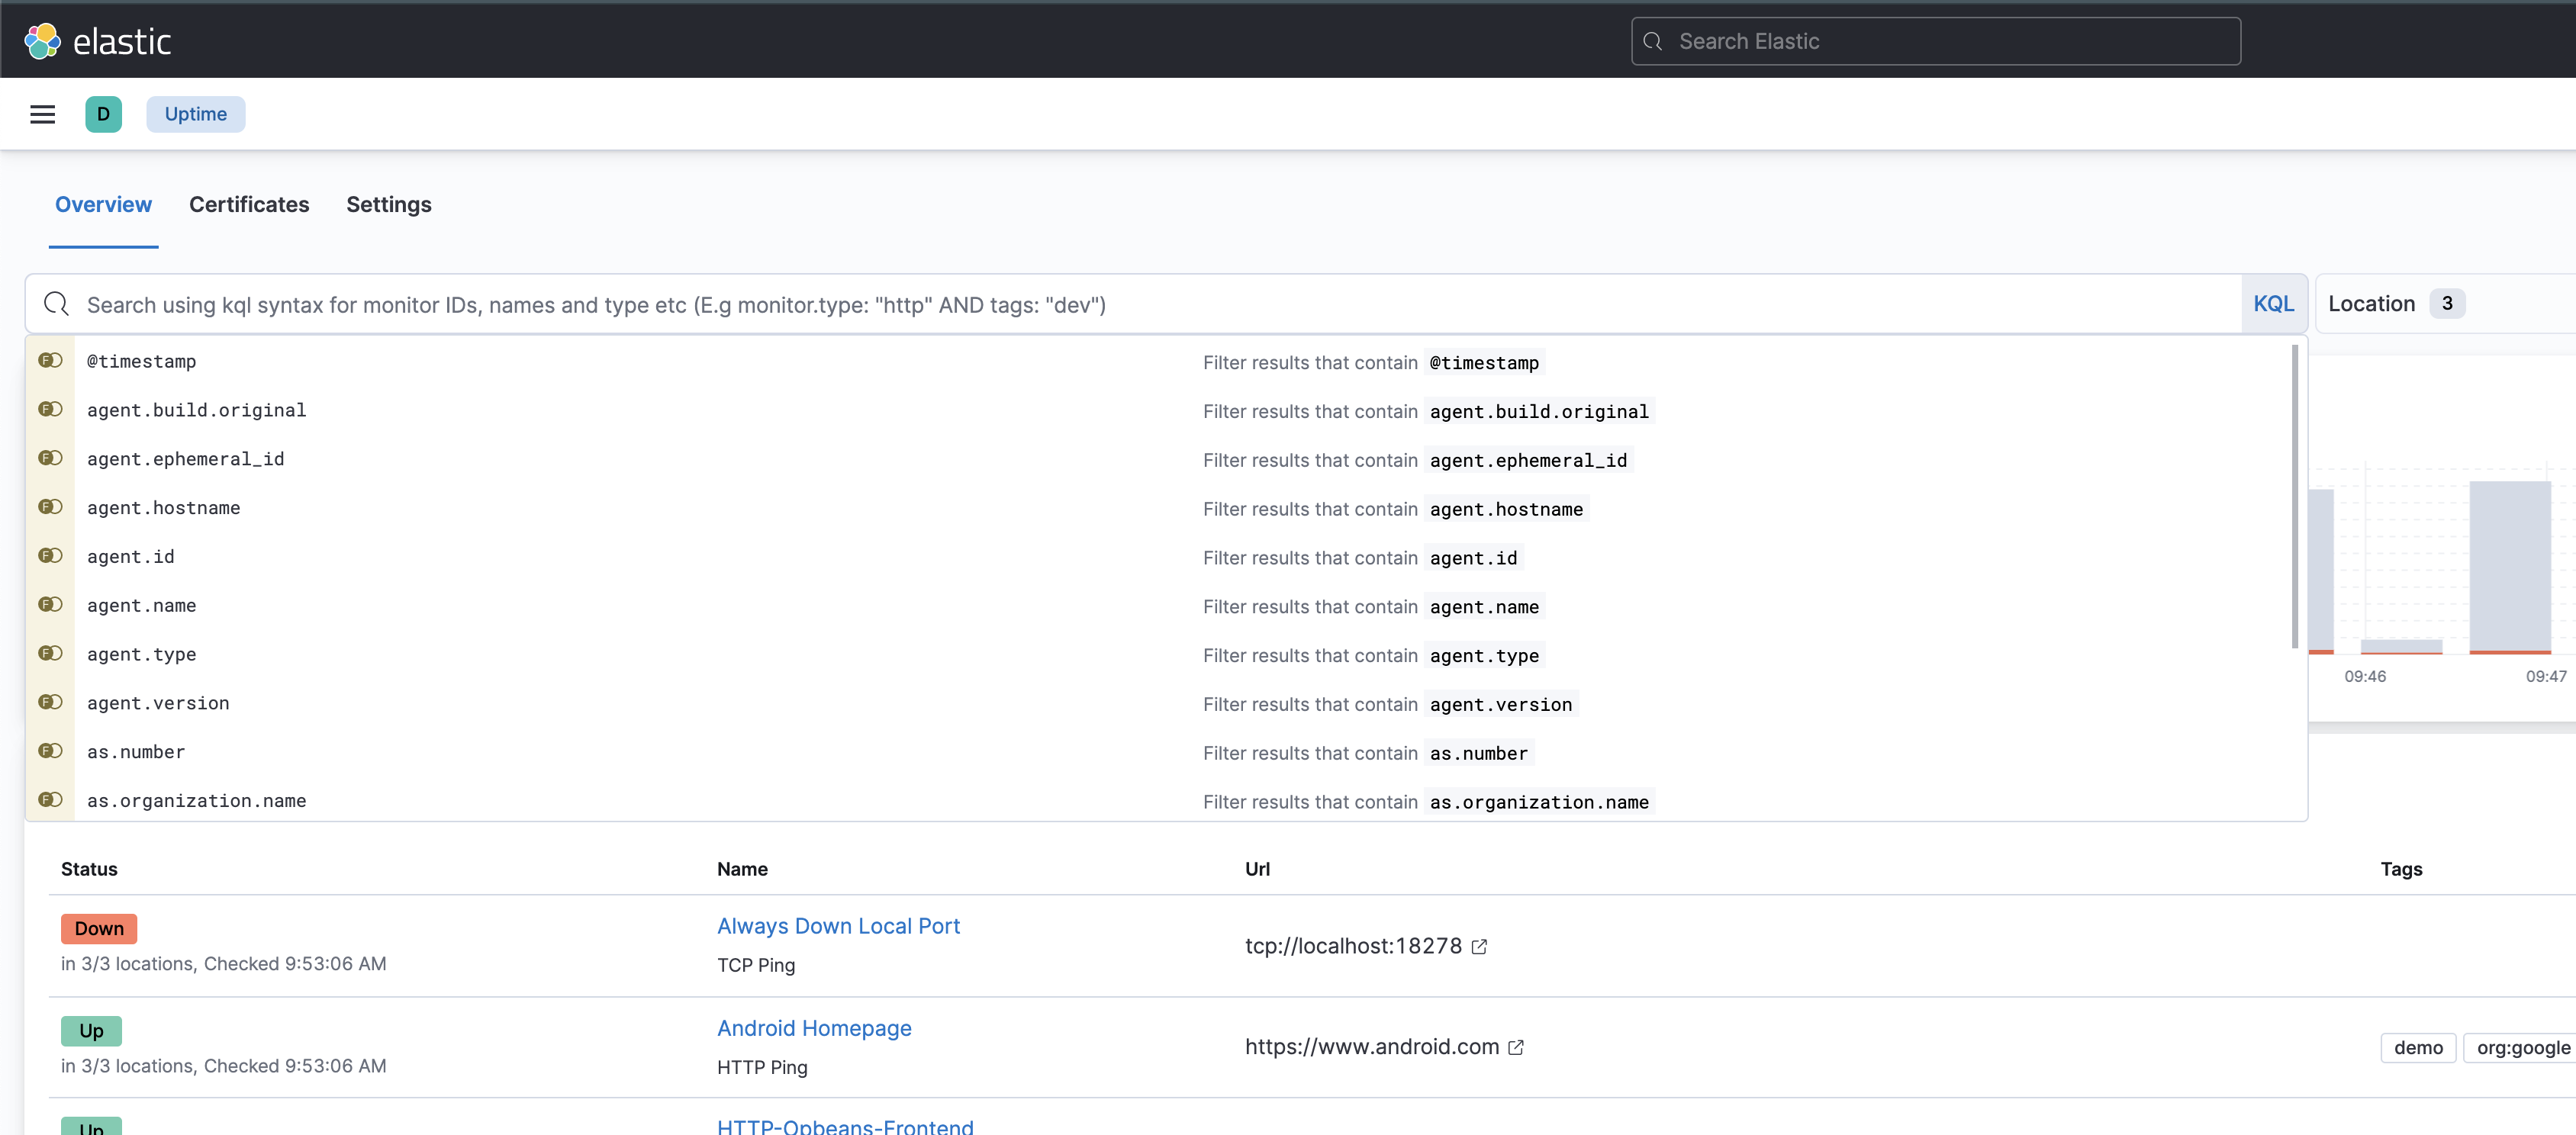Viewport: 2576px width, 1135px height.
Task: Select the as.organization.name field suggestion
Action: click(x=196, y=800)
